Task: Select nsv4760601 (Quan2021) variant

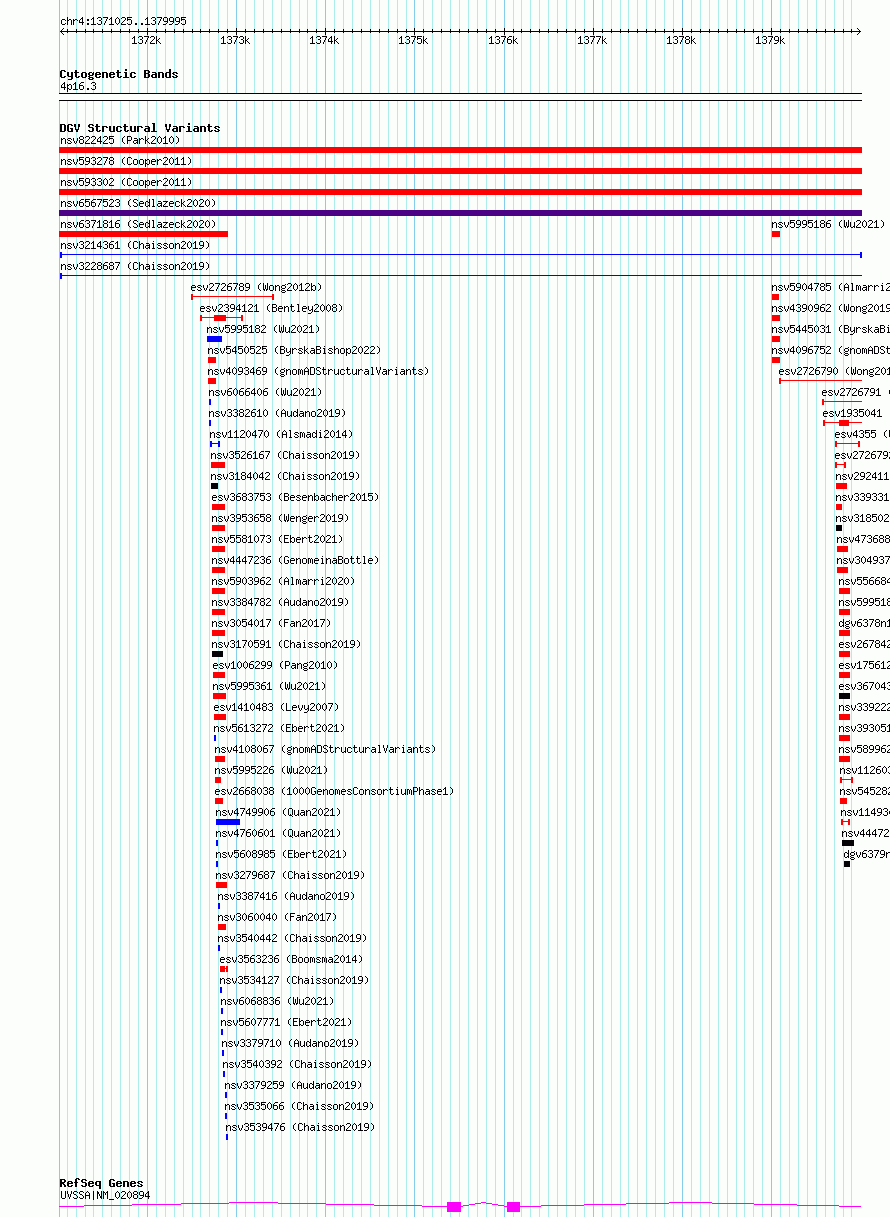Action: (279, 833)
